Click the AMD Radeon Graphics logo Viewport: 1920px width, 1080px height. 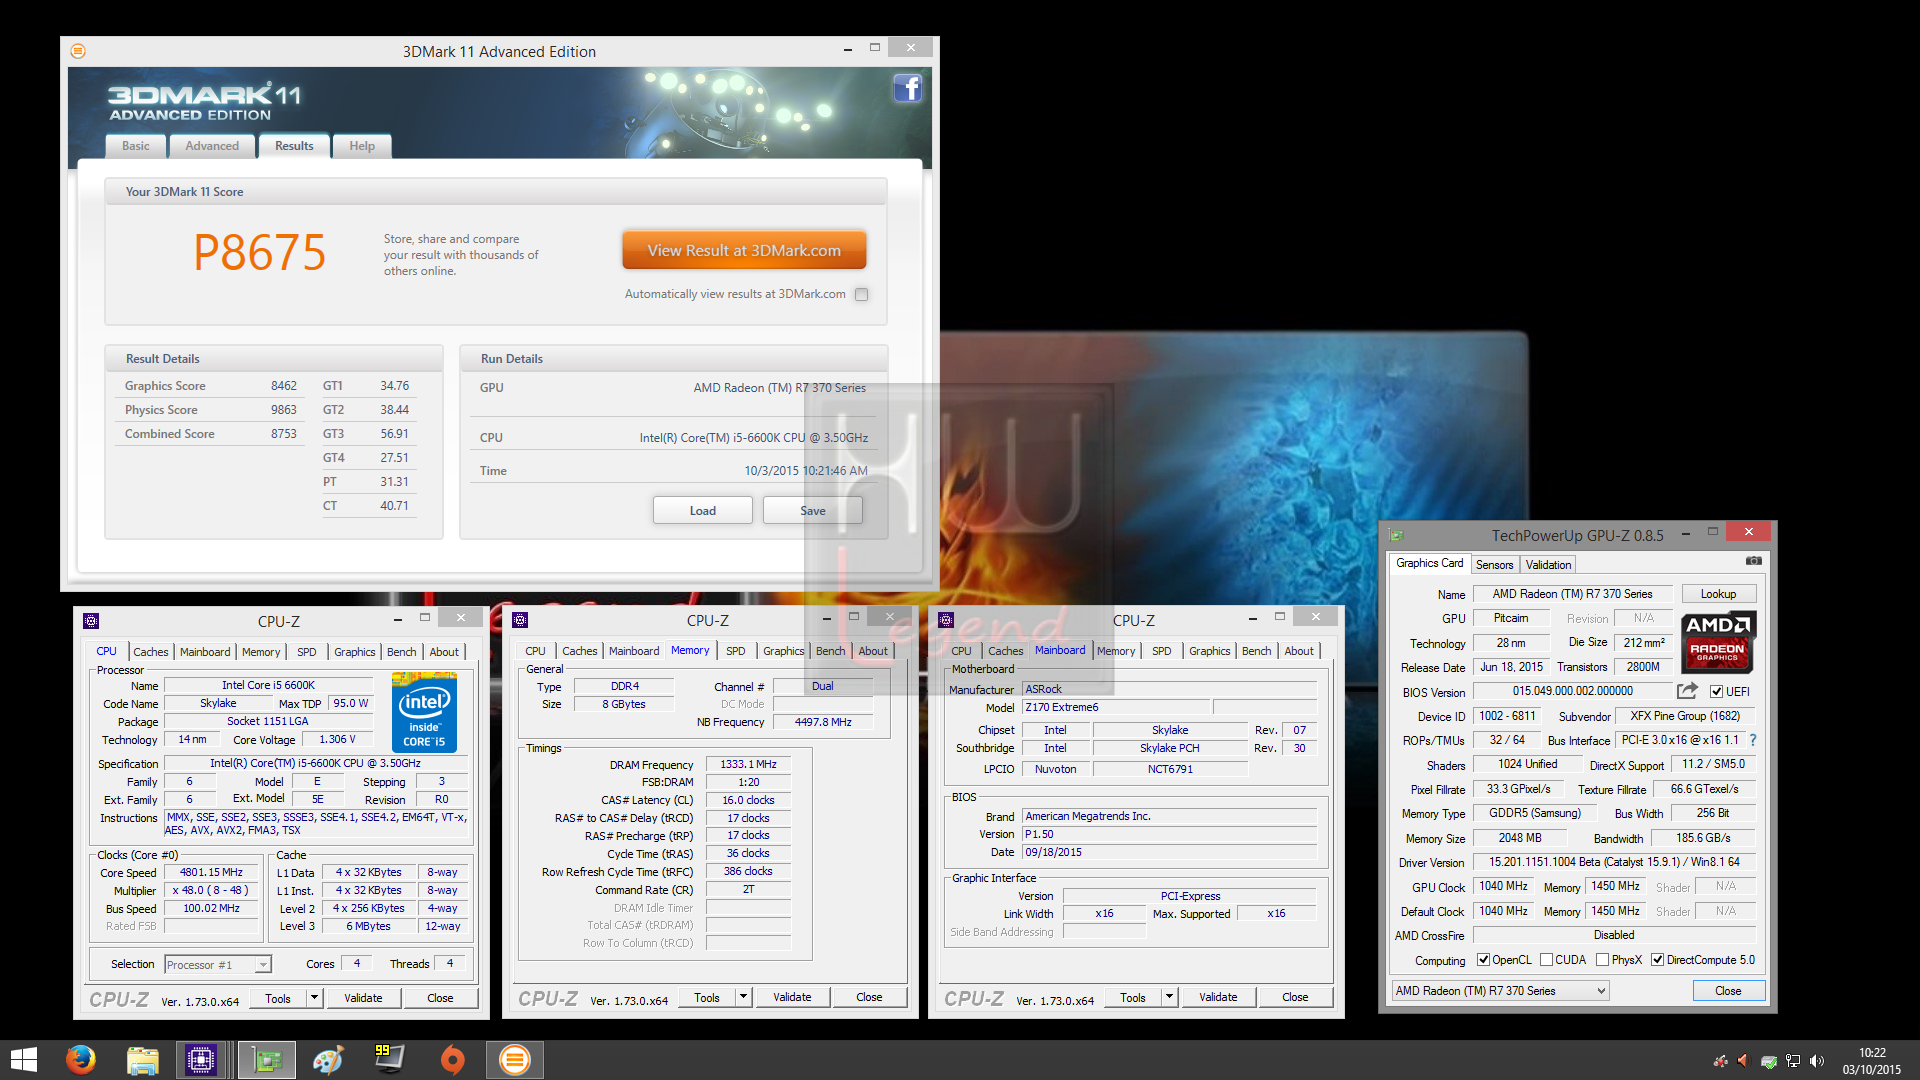1718,641
